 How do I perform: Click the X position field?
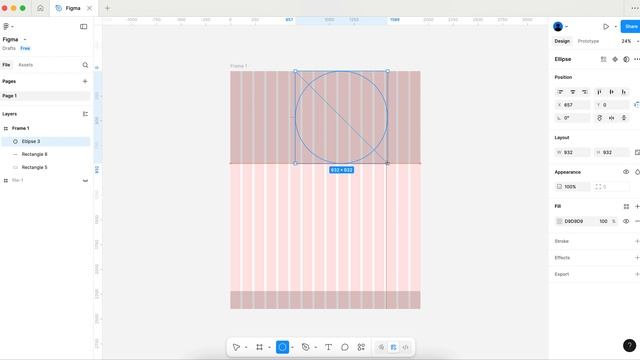tap(573, 105)
